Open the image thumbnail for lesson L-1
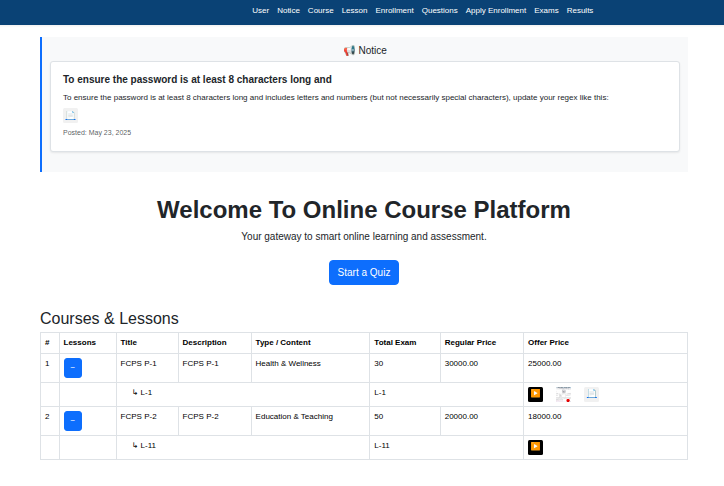Viewport: 724px width, 486px height. pyautogui.click(x=563, y=394)
